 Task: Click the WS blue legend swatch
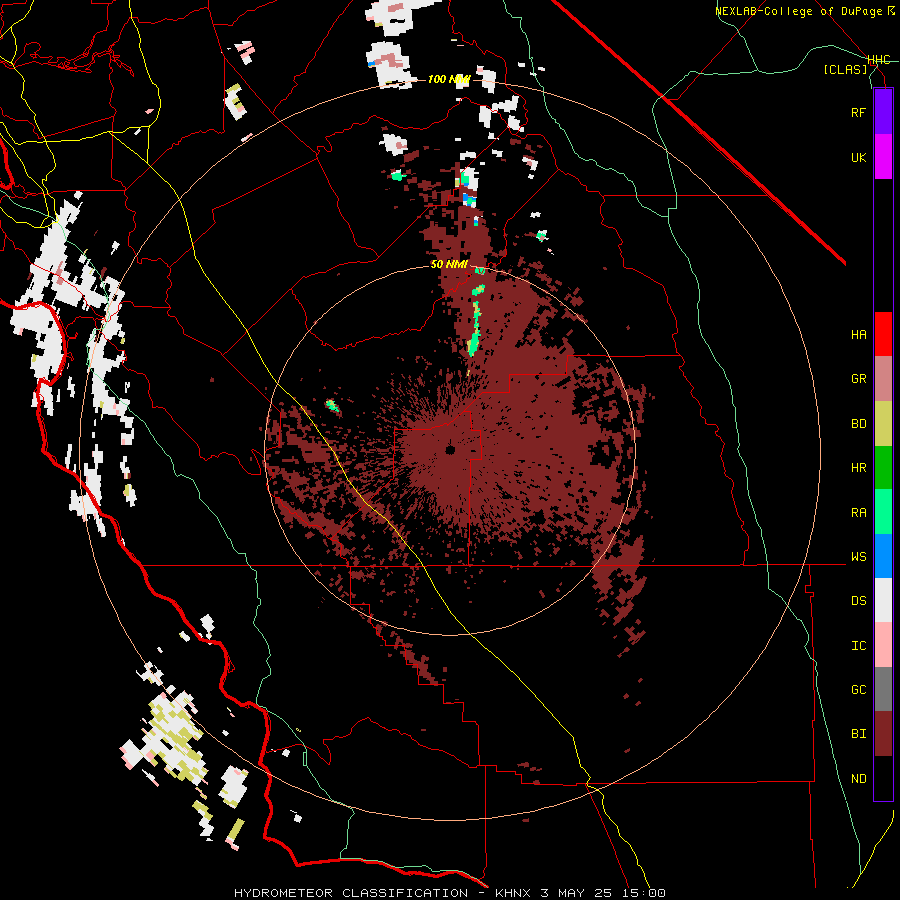tap(883, 556)
